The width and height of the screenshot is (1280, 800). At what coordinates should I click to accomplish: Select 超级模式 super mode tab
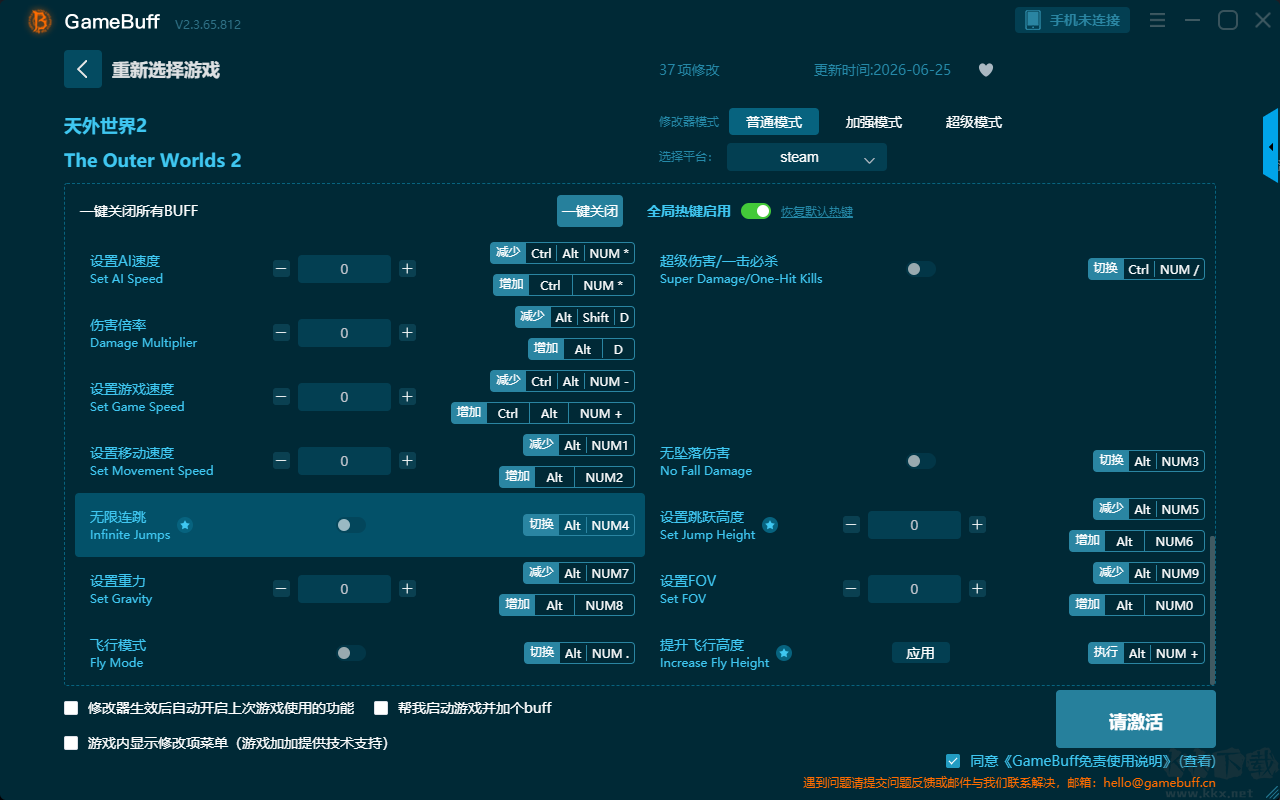point(974,122)
